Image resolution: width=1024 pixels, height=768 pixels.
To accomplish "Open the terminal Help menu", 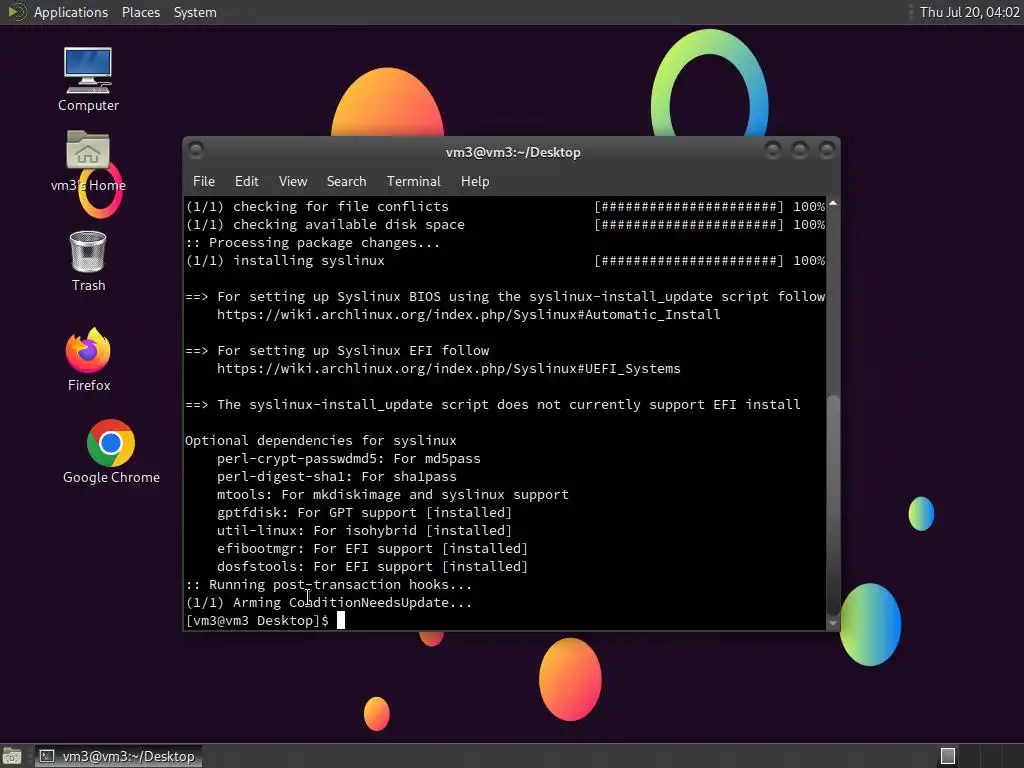I will coord(475,182).
